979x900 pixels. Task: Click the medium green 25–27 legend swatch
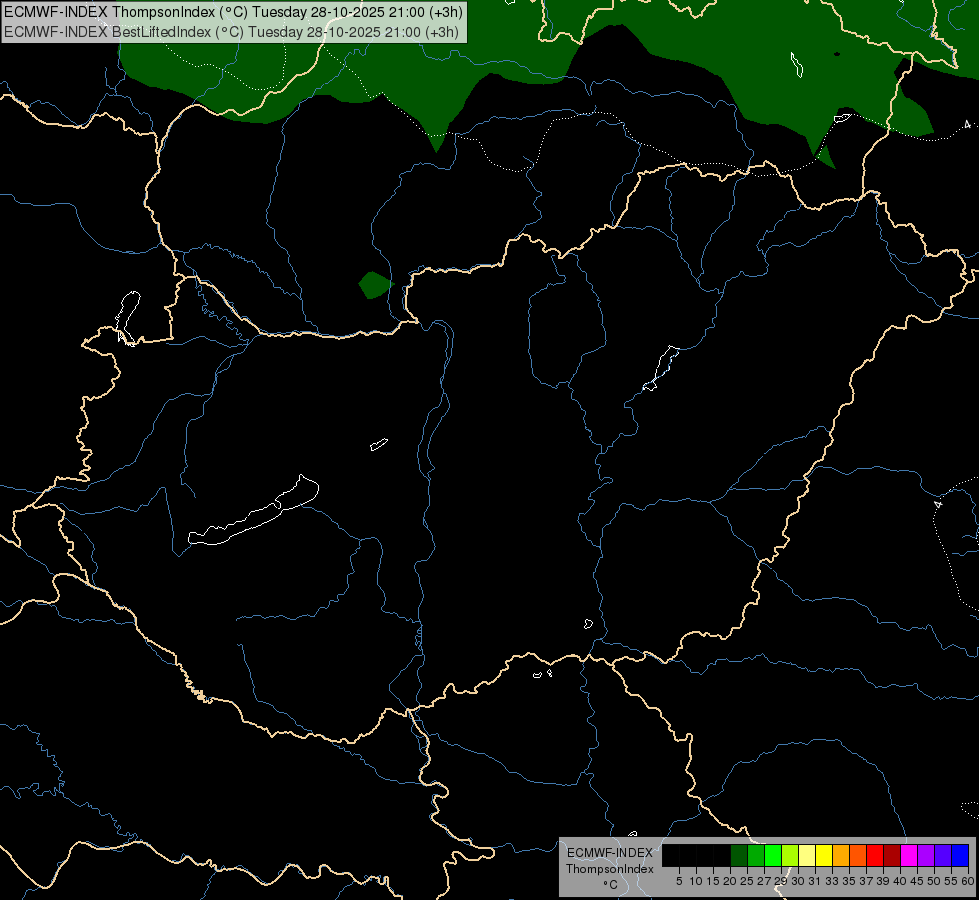(756, 855)
